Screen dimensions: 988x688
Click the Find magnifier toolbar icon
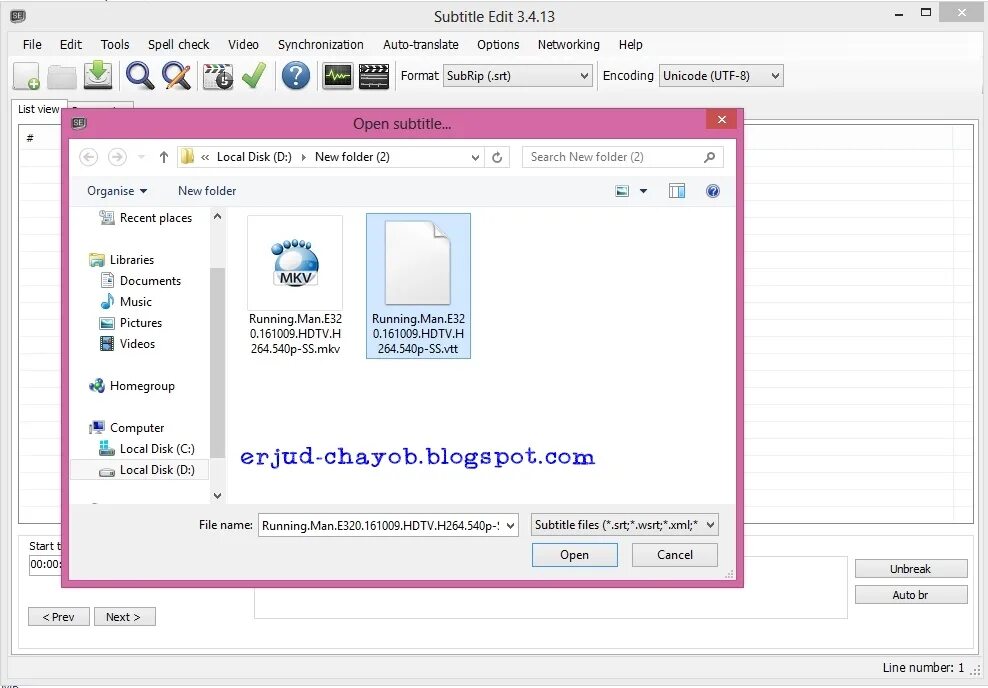point(140,76)
